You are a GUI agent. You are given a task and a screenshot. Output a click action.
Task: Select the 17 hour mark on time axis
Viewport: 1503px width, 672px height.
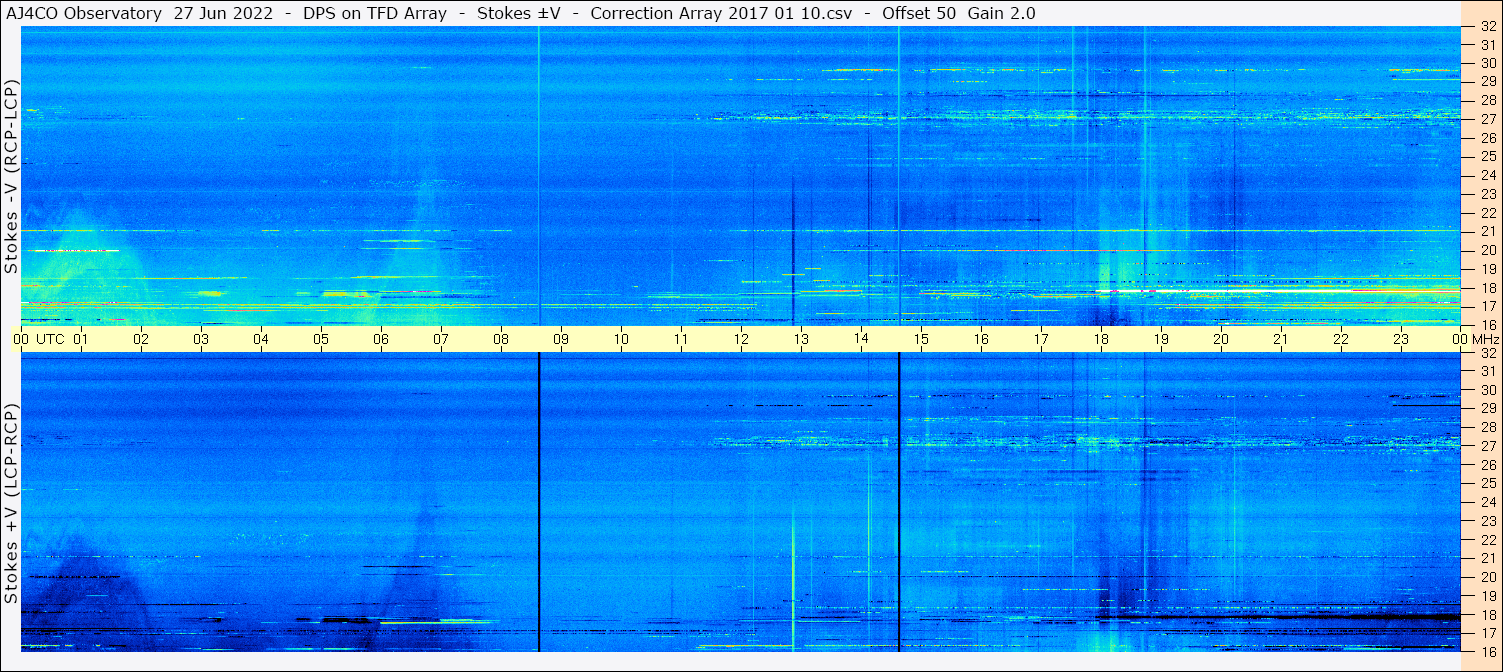[1041, 339]
